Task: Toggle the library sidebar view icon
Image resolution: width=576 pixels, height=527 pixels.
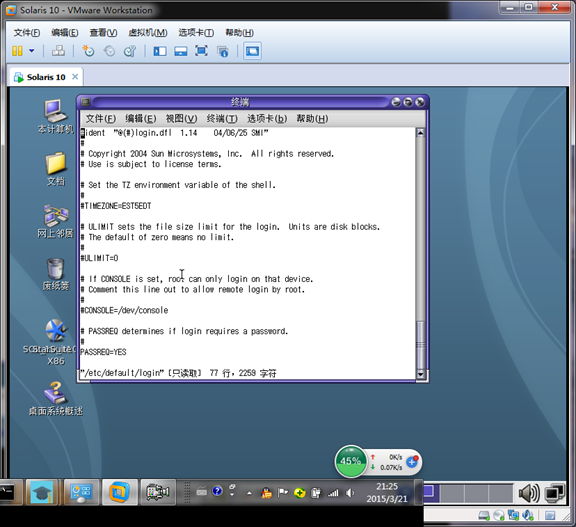Action: click(x=160, y=51)
